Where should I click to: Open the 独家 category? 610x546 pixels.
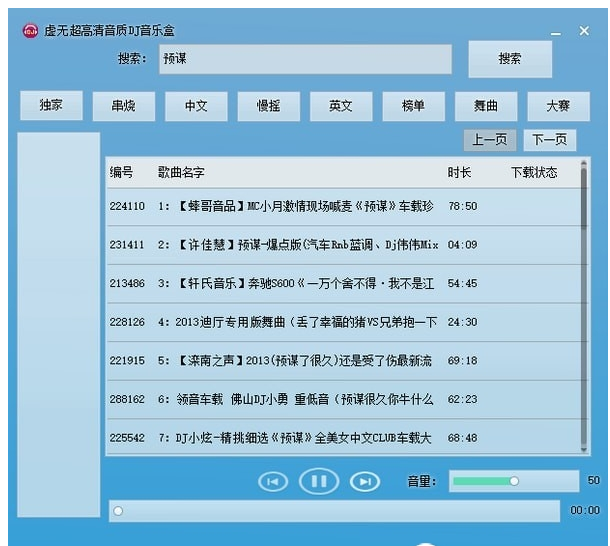coord(51,105)
